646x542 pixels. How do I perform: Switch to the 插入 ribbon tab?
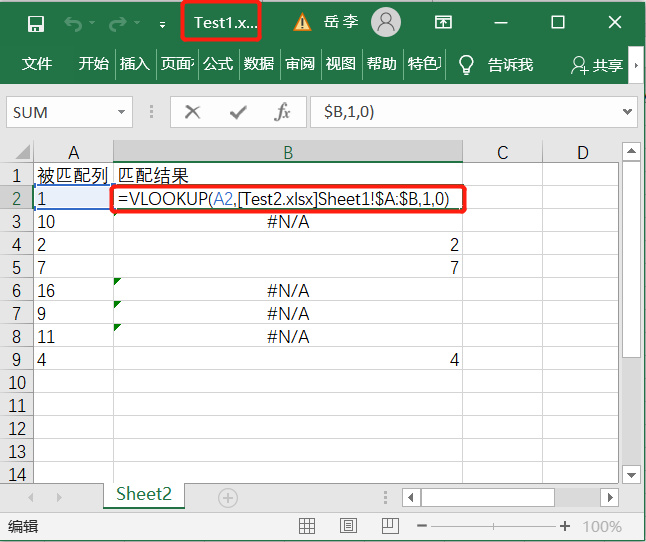coord(135,64)
